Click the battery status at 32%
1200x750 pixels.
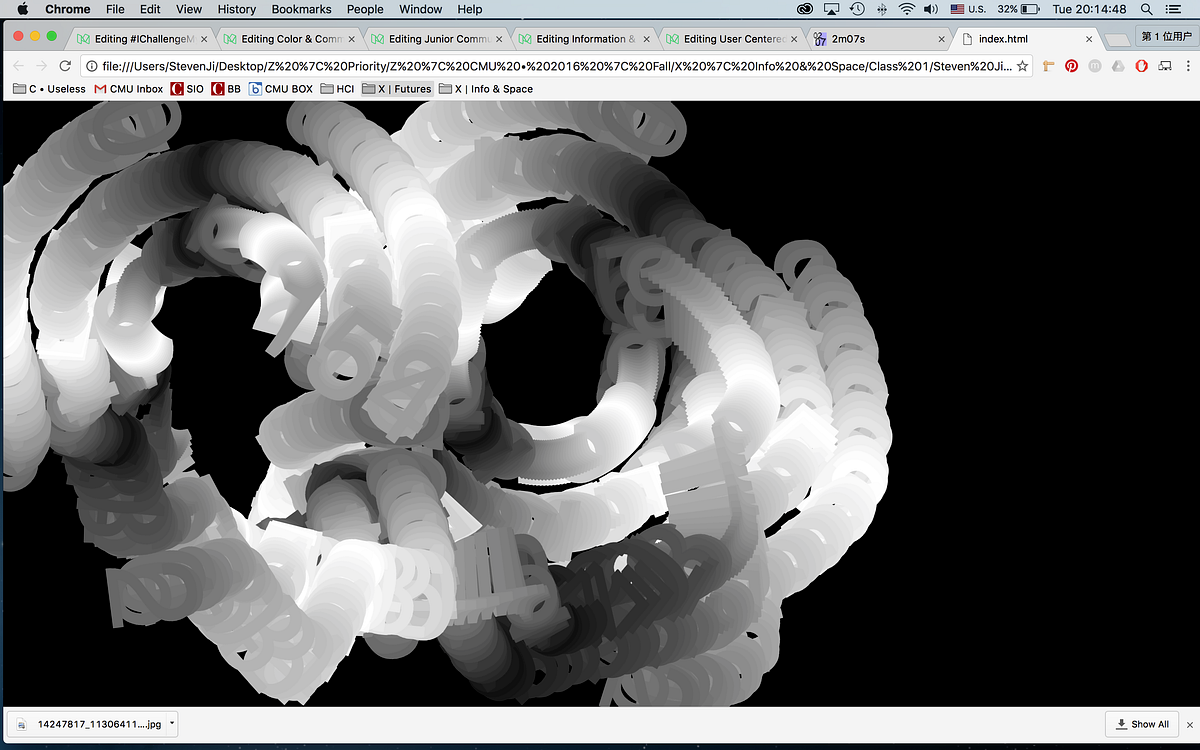click(x=1020, y=9)
